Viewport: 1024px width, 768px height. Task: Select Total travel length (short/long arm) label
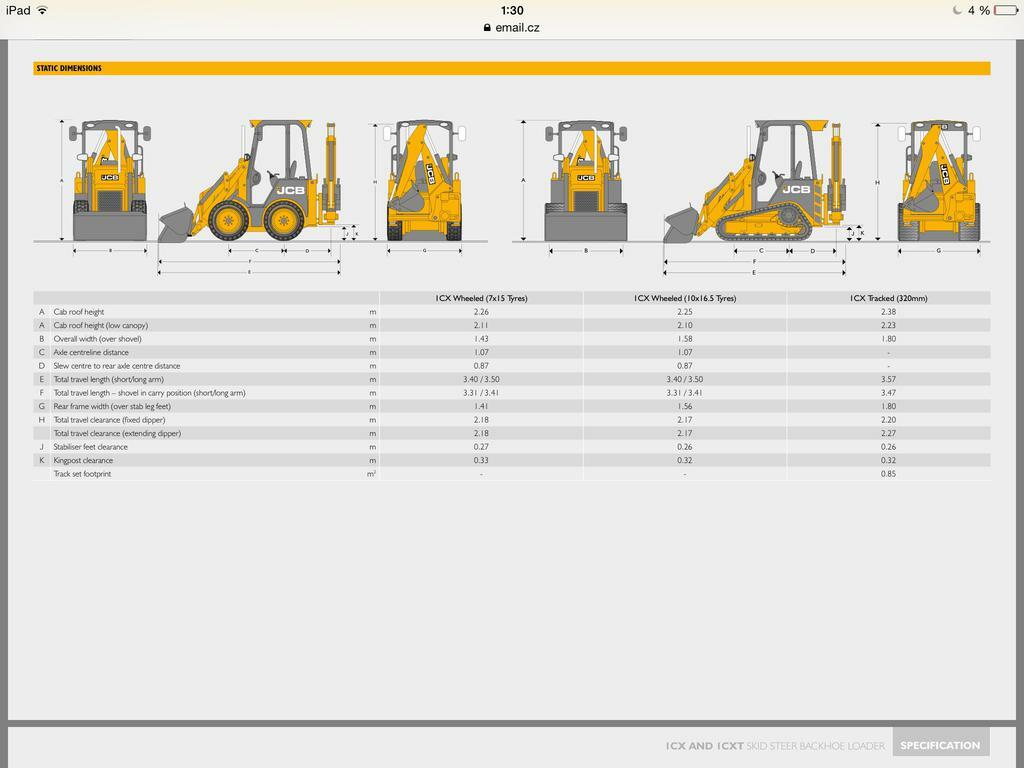pos(108,379)
